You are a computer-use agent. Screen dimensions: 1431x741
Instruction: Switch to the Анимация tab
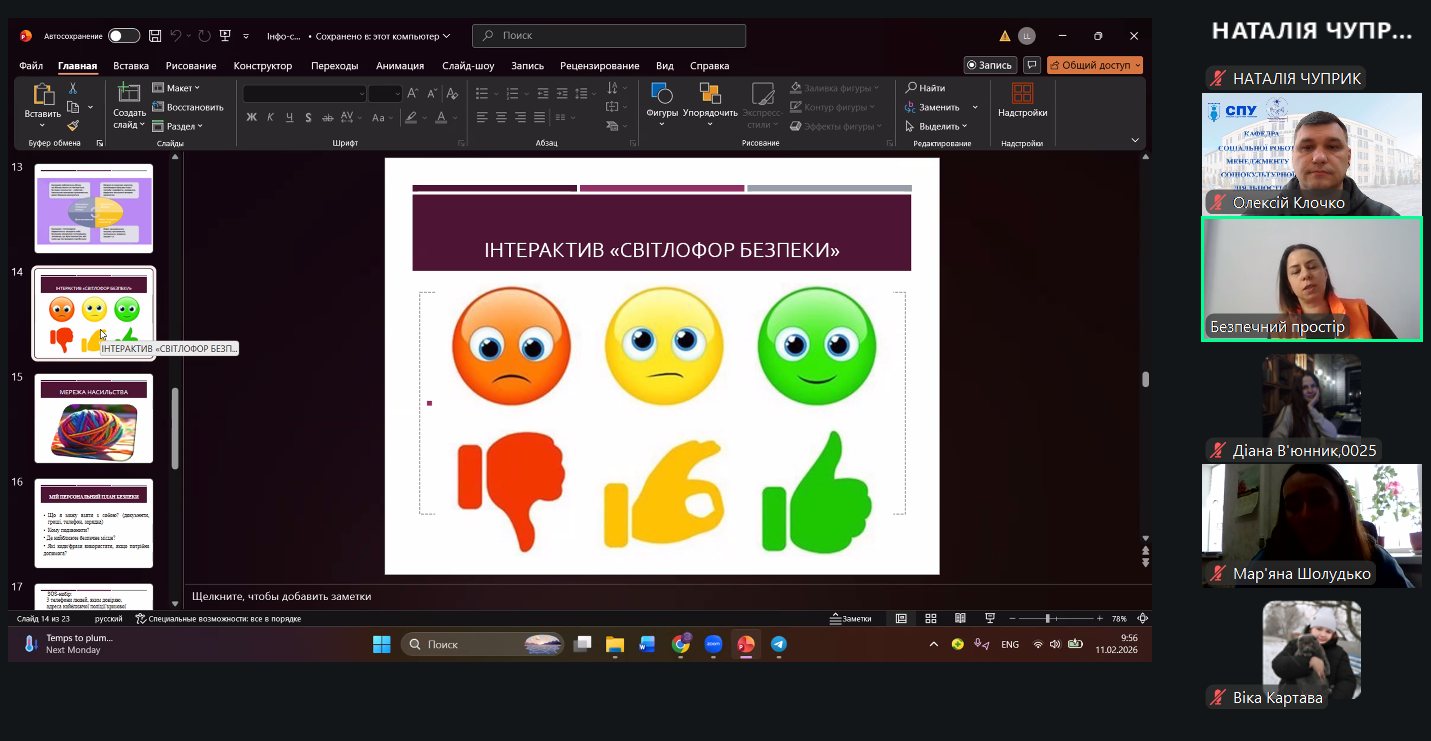400,66
